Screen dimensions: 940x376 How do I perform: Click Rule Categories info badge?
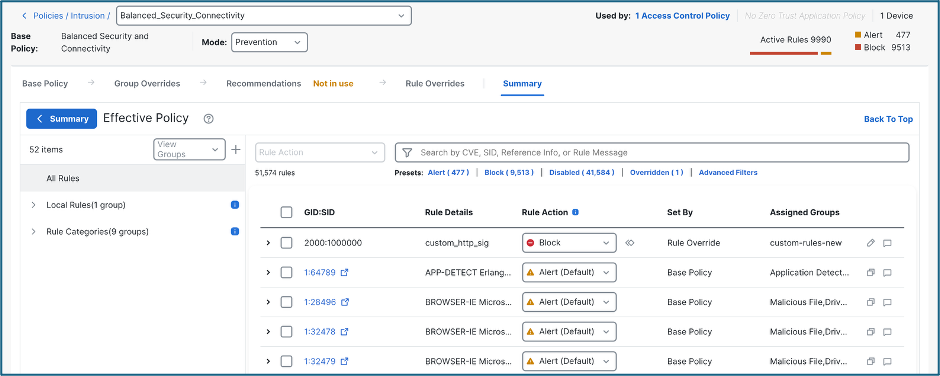235,231
